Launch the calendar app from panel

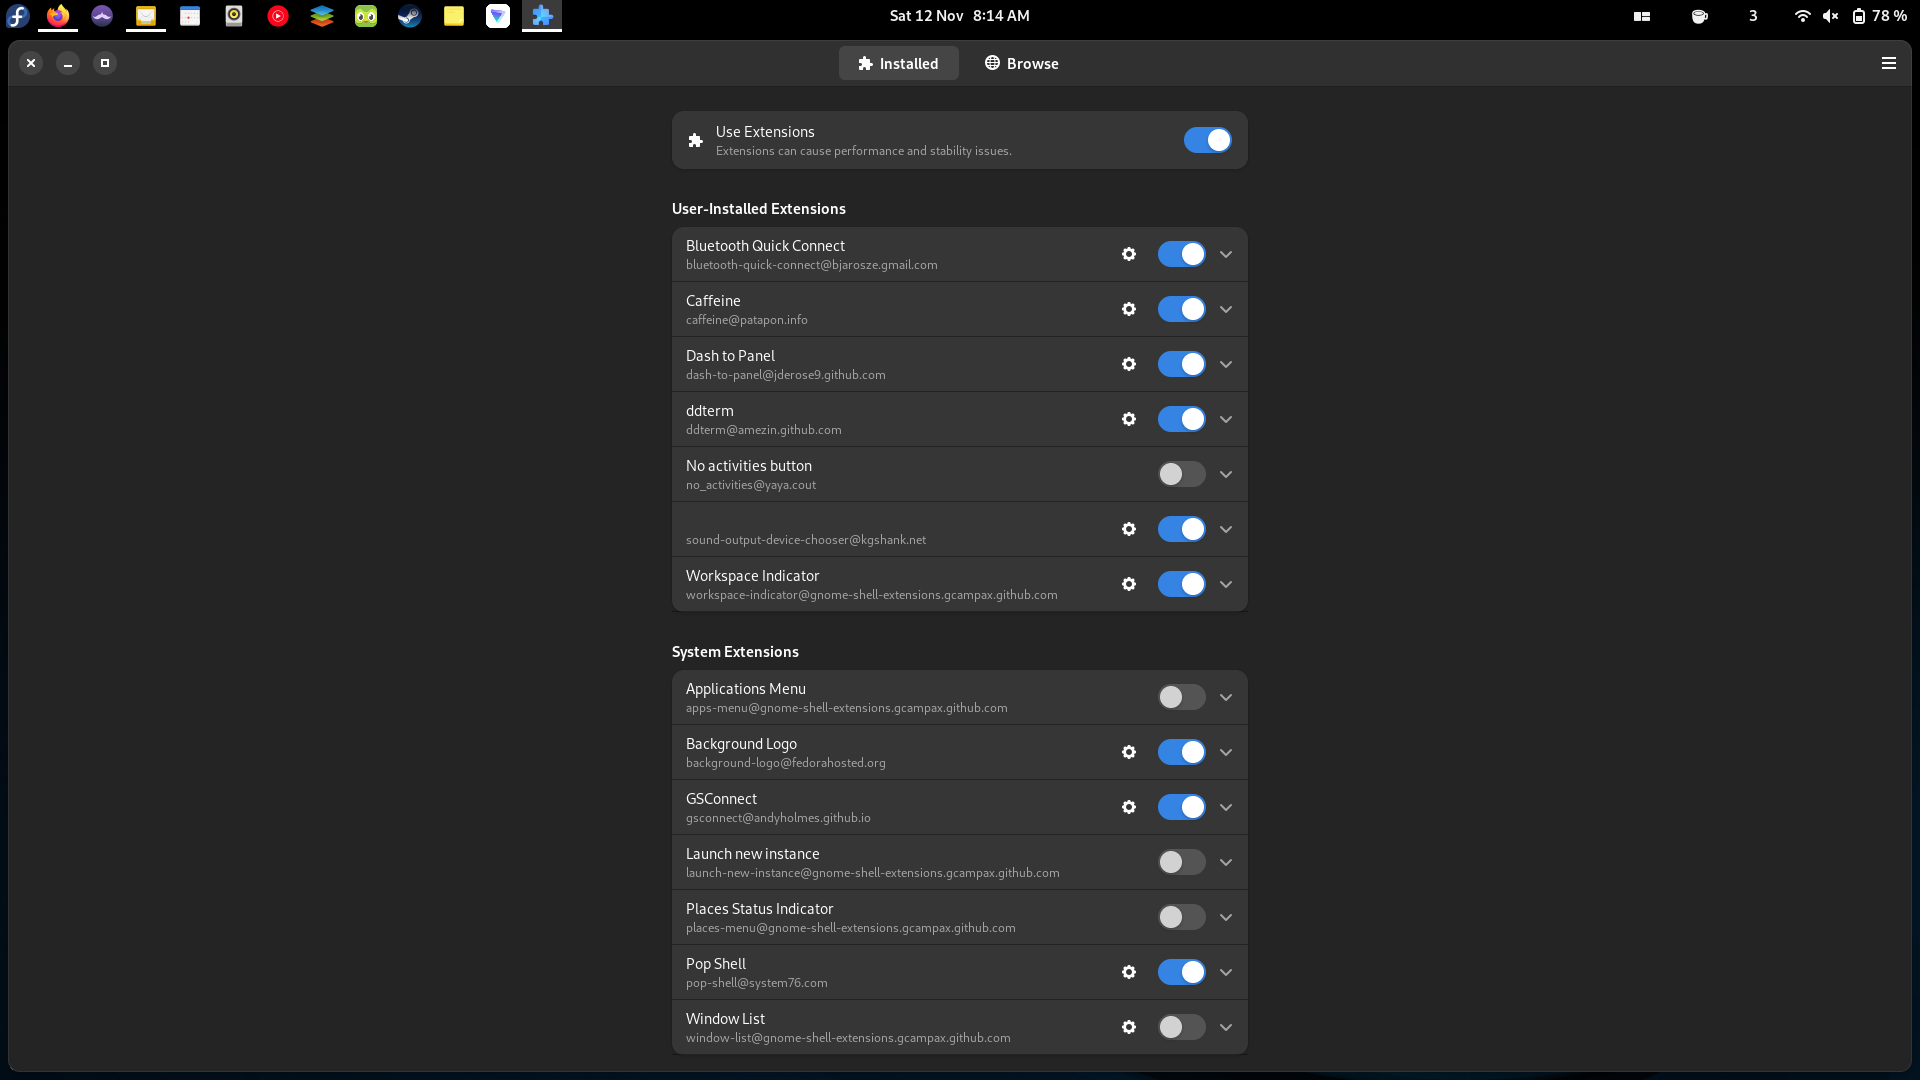[190, 16]
